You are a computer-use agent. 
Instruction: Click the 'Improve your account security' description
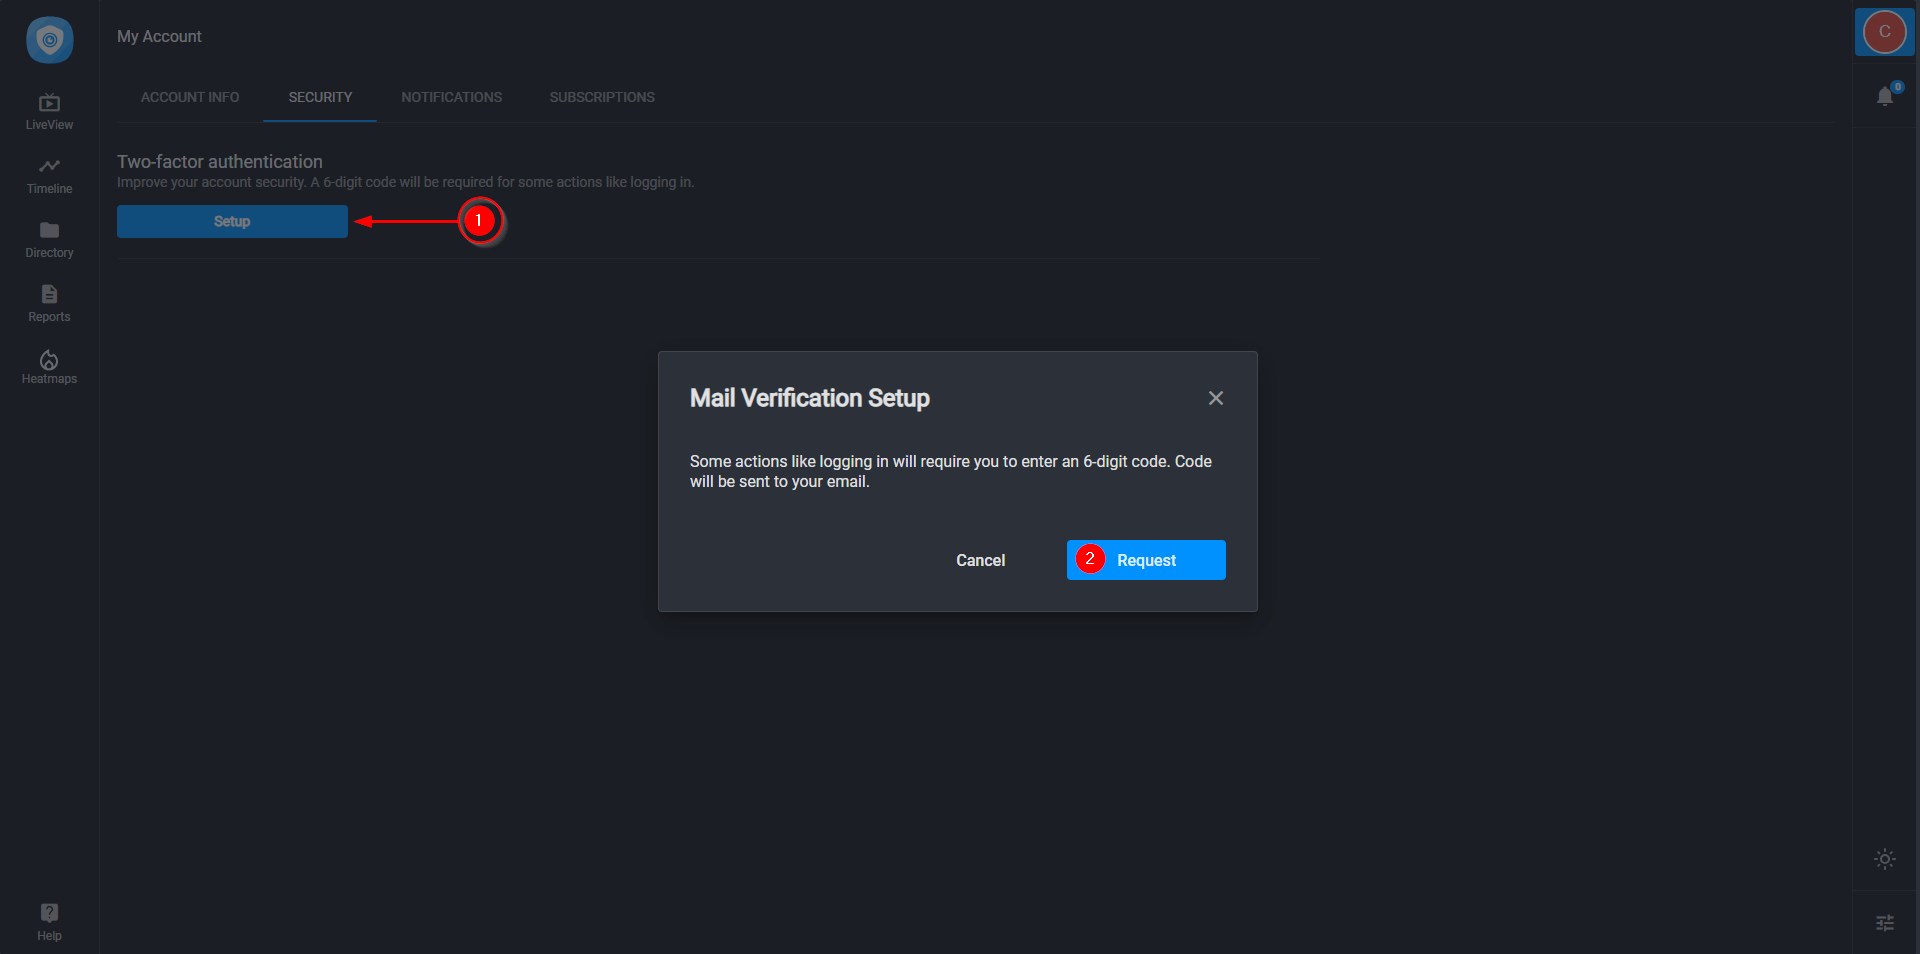405,182
